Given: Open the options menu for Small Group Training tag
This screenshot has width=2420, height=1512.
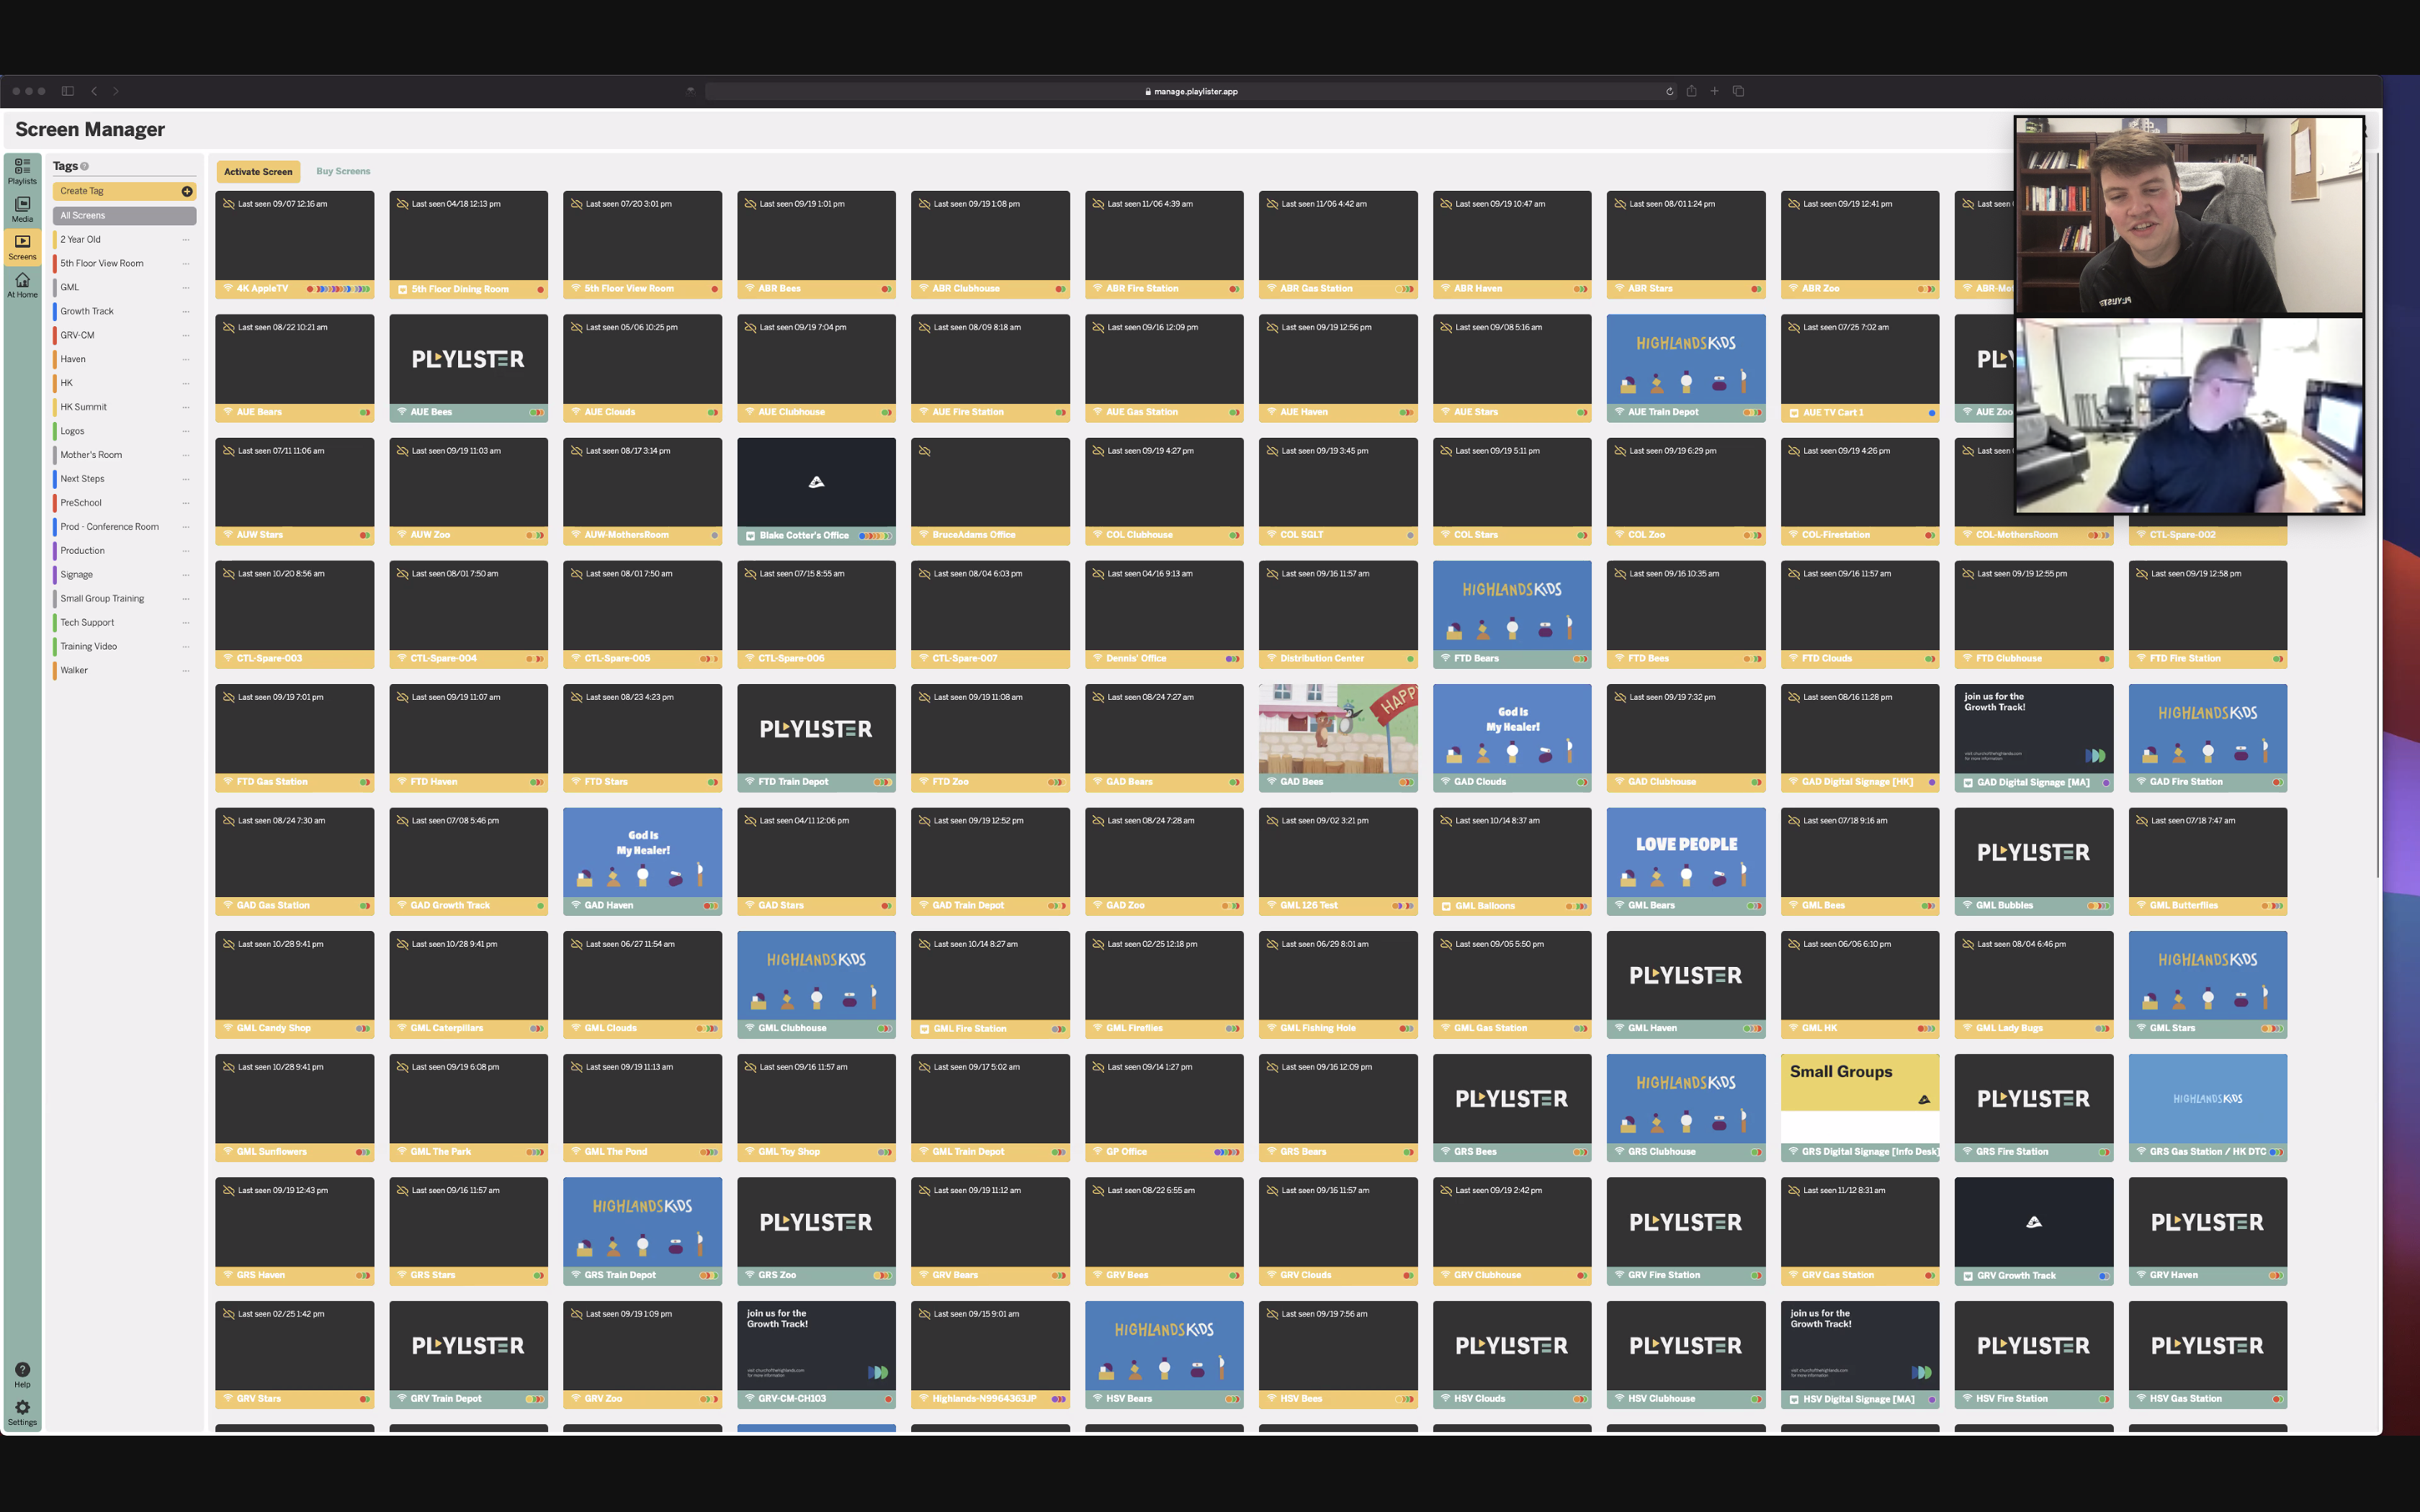Looking at the screenshot, I should [x=186, y=599].
